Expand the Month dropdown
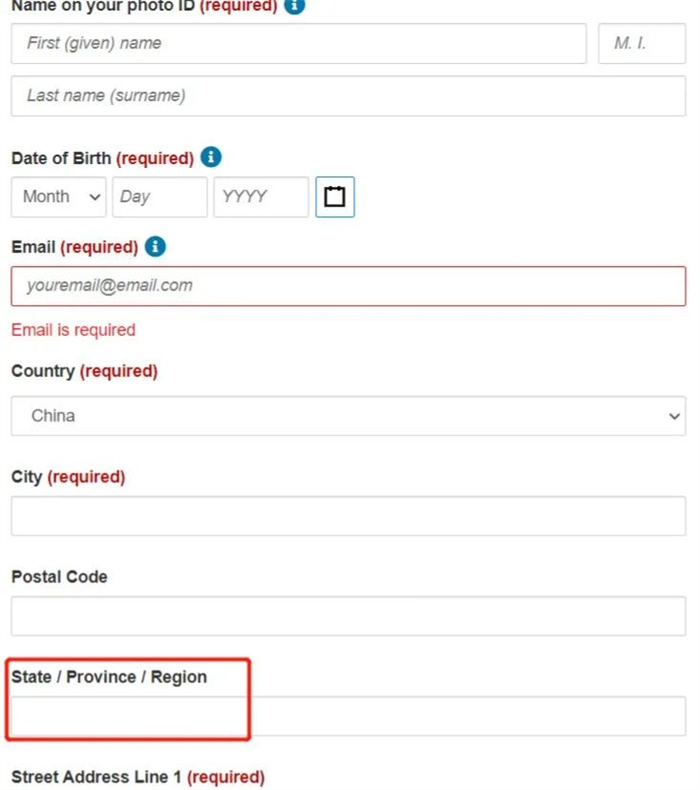 (58, 196)
